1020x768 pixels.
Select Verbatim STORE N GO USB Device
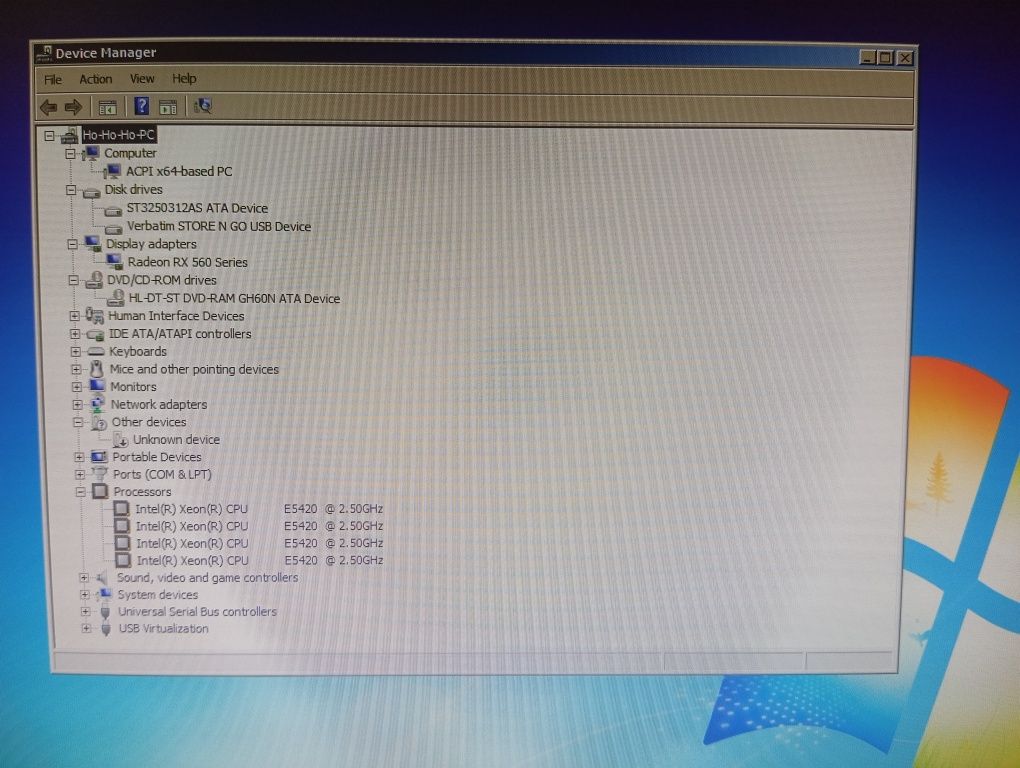point(219,226)
